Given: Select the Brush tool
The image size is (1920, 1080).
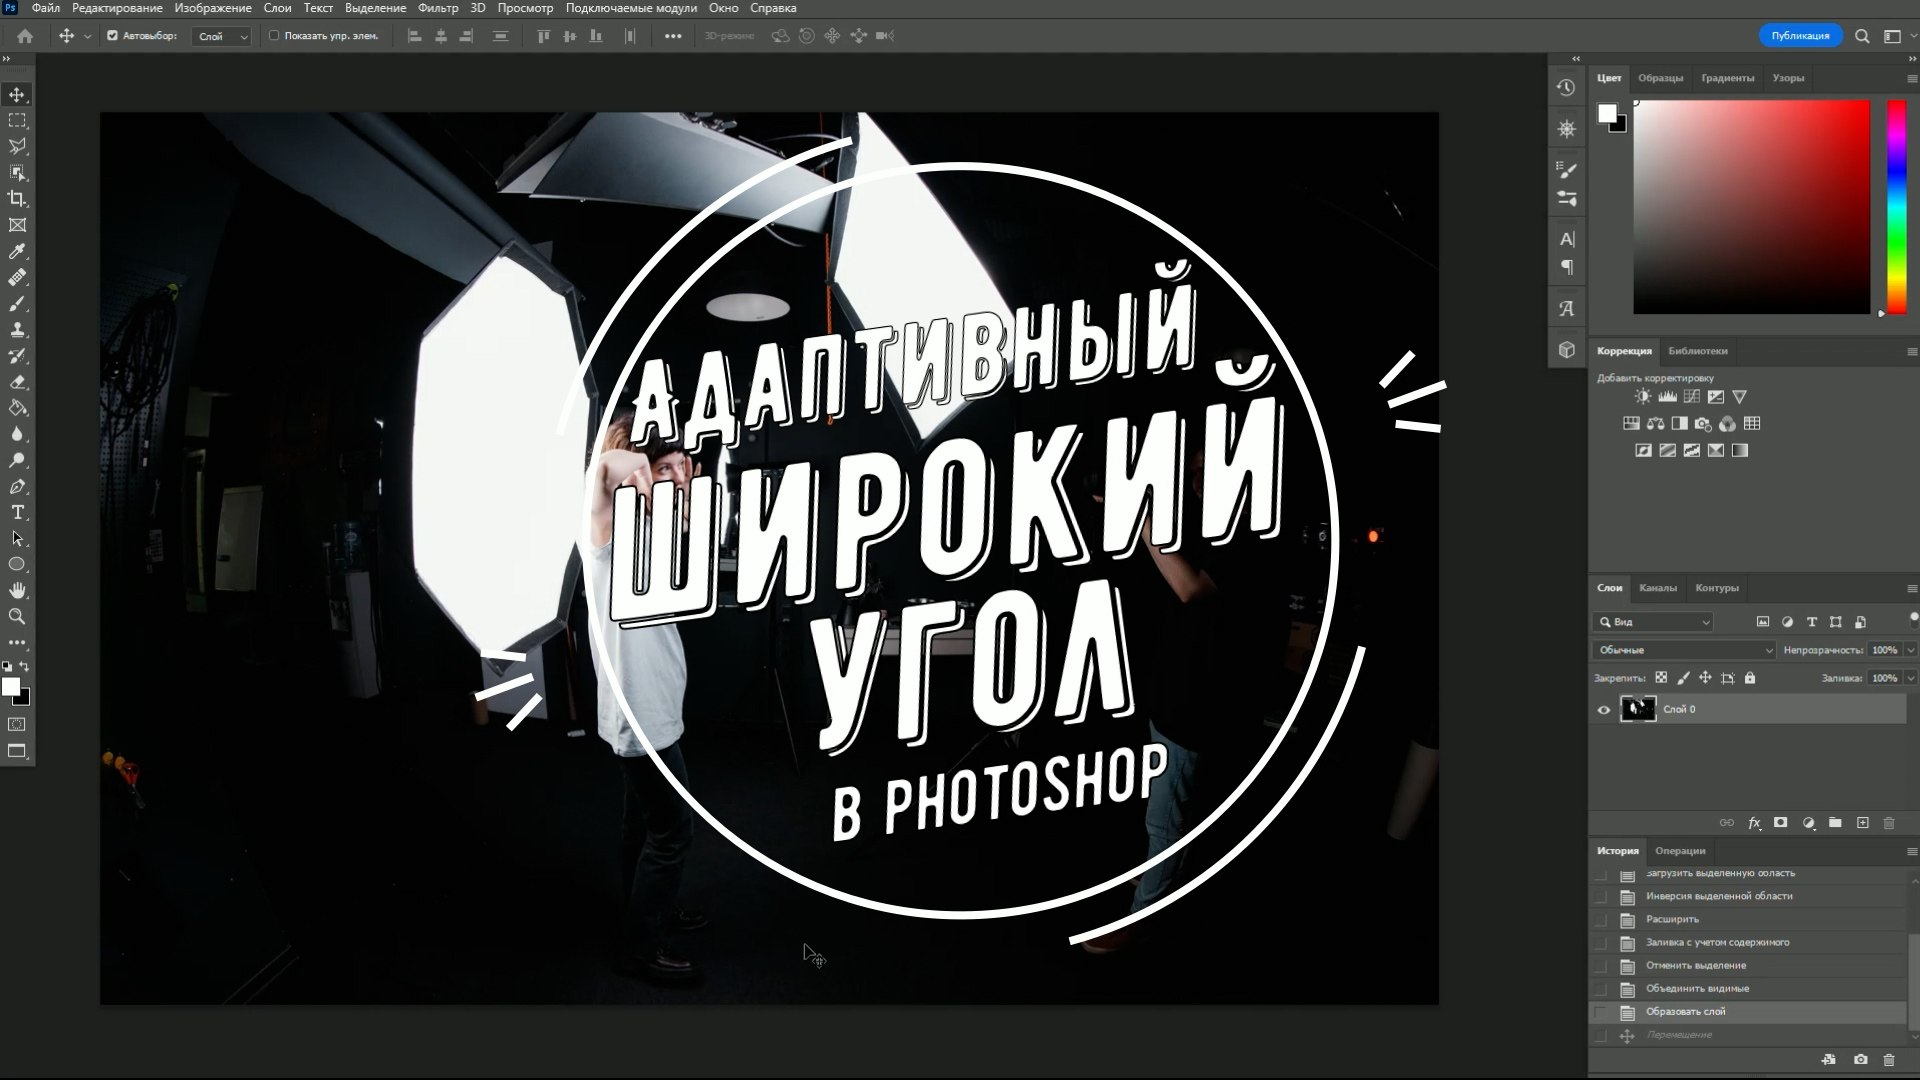Looking at the screenshot, I should (x=17, y=304).
